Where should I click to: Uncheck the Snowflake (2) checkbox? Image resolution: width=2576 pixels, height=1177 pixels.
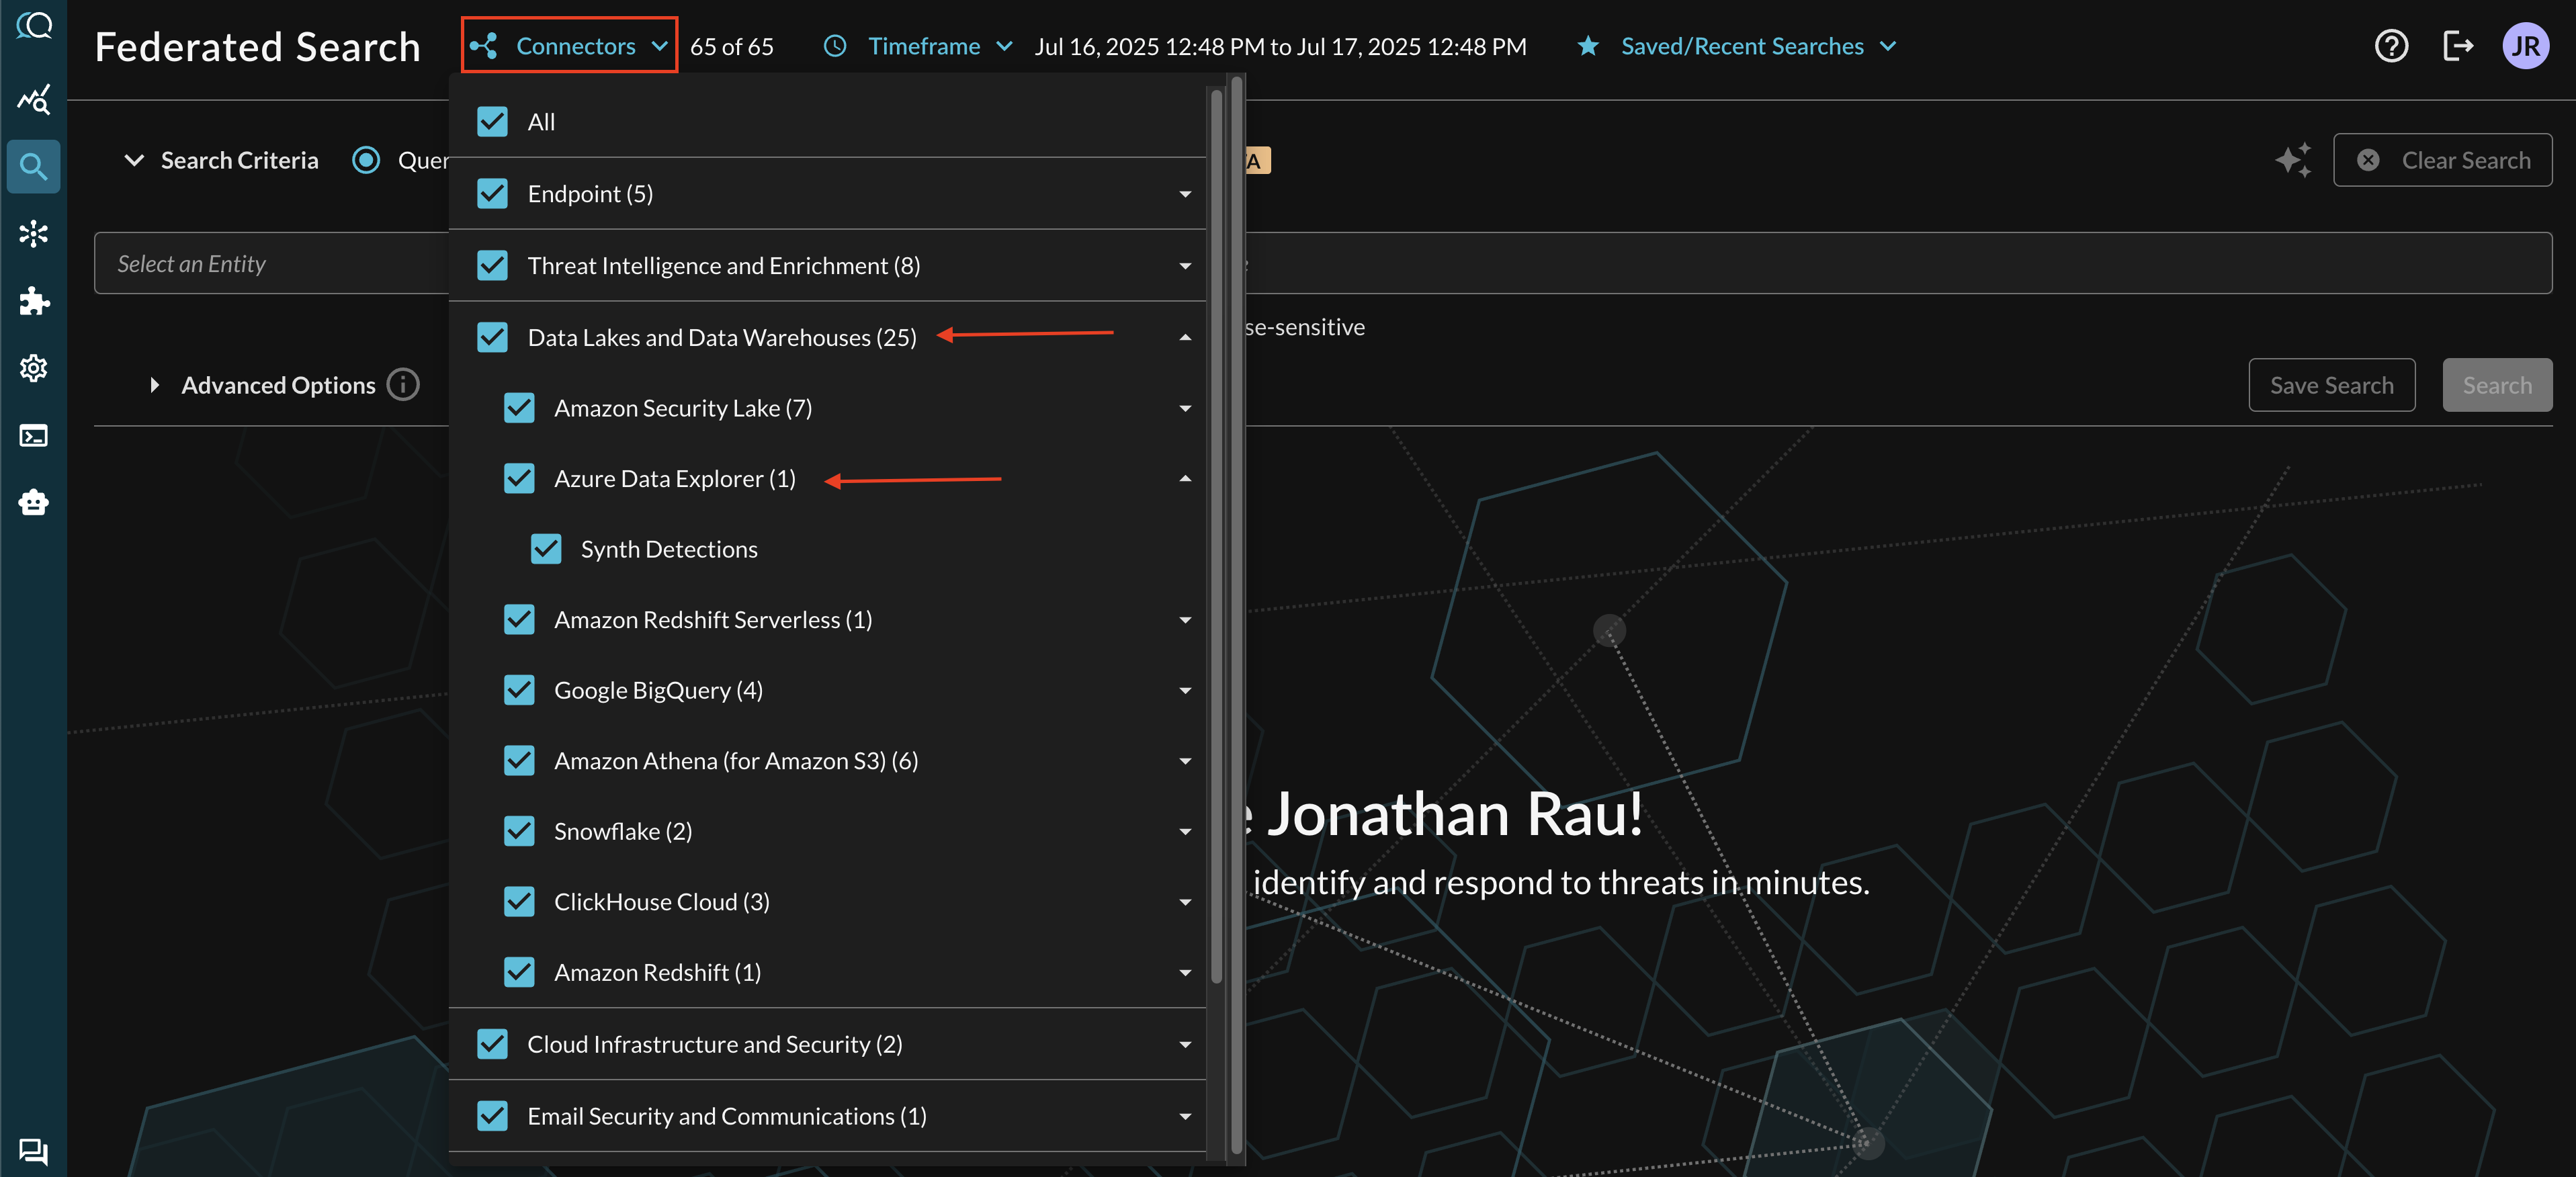pyautogui.click(x=519, y=831)
